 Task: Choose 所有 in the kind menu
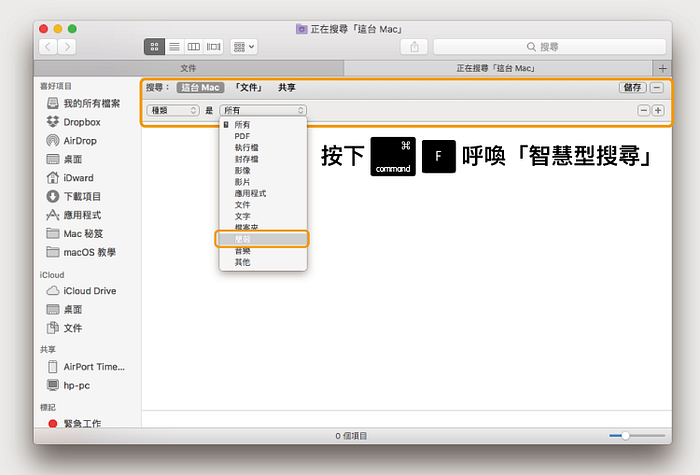pyautogui.click(x=263, y=125)
